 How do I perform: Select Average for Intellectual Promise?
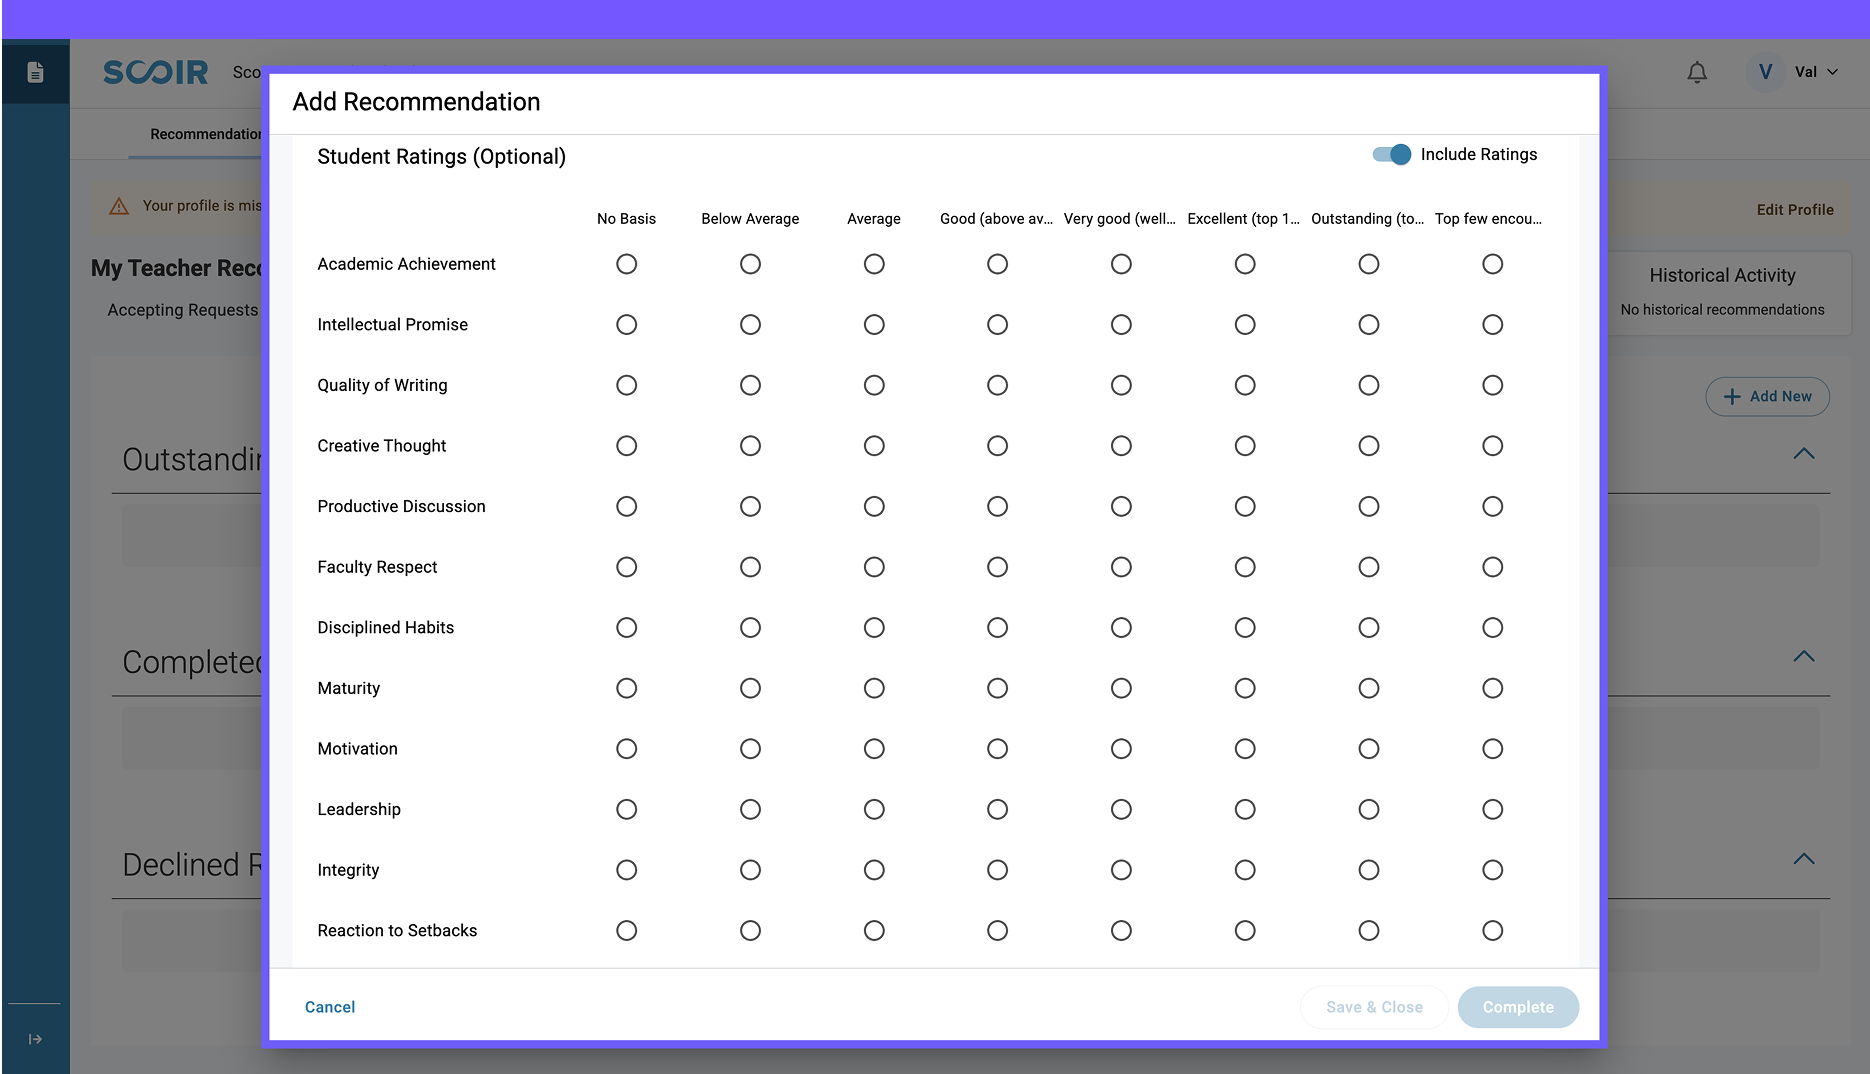pos(874,325)
